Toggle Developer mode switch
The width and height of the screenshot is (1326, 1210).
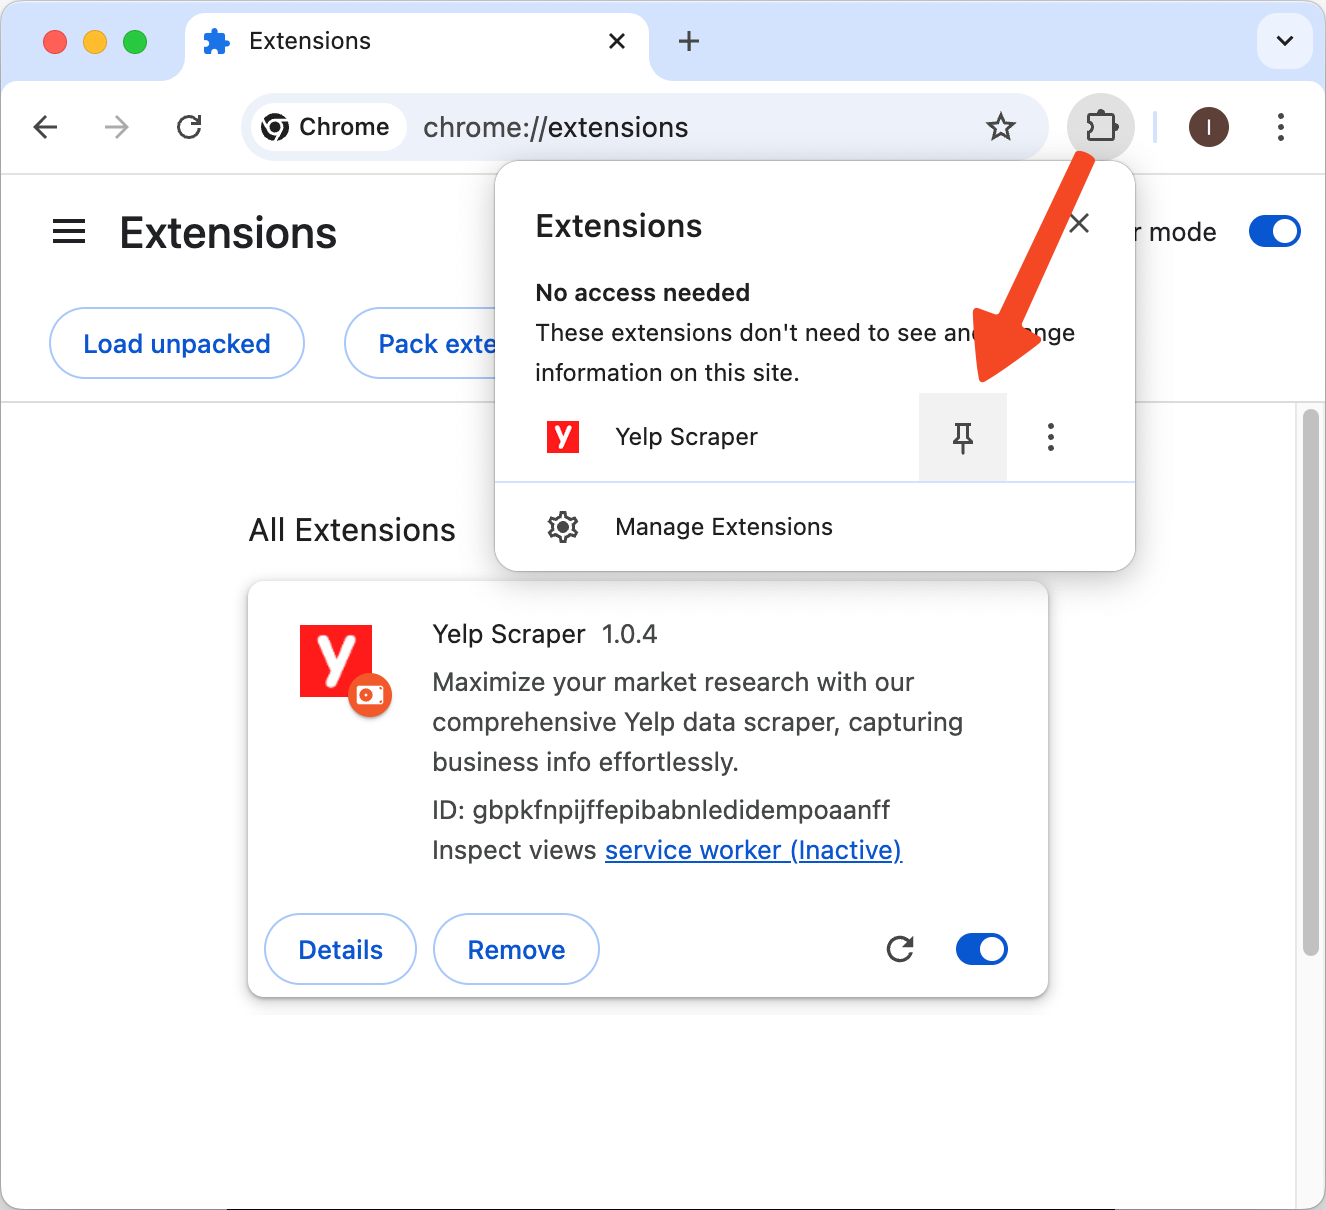pyautogui.click(x=1274, y=231)
